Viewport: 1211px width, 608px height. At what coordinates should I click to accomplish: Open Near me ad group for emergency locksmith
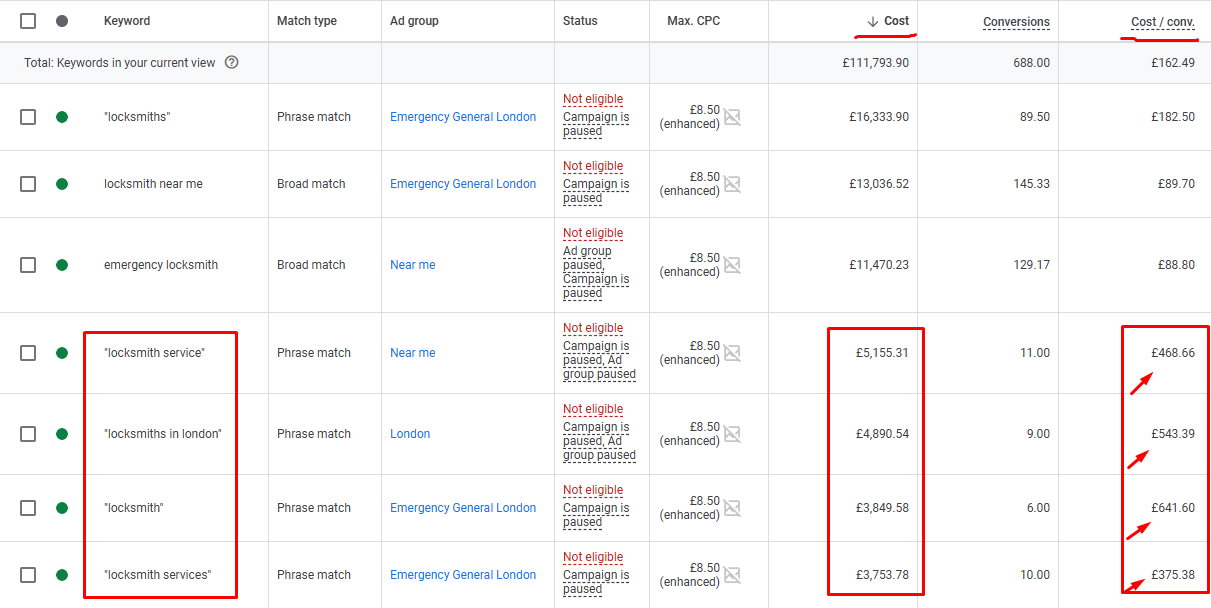click(x=412, y=265)
